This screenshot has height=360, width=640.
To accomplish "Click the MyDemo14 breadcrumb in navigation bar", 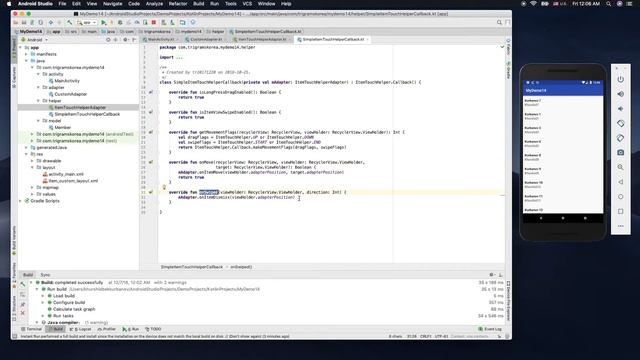I will (29, 31).
